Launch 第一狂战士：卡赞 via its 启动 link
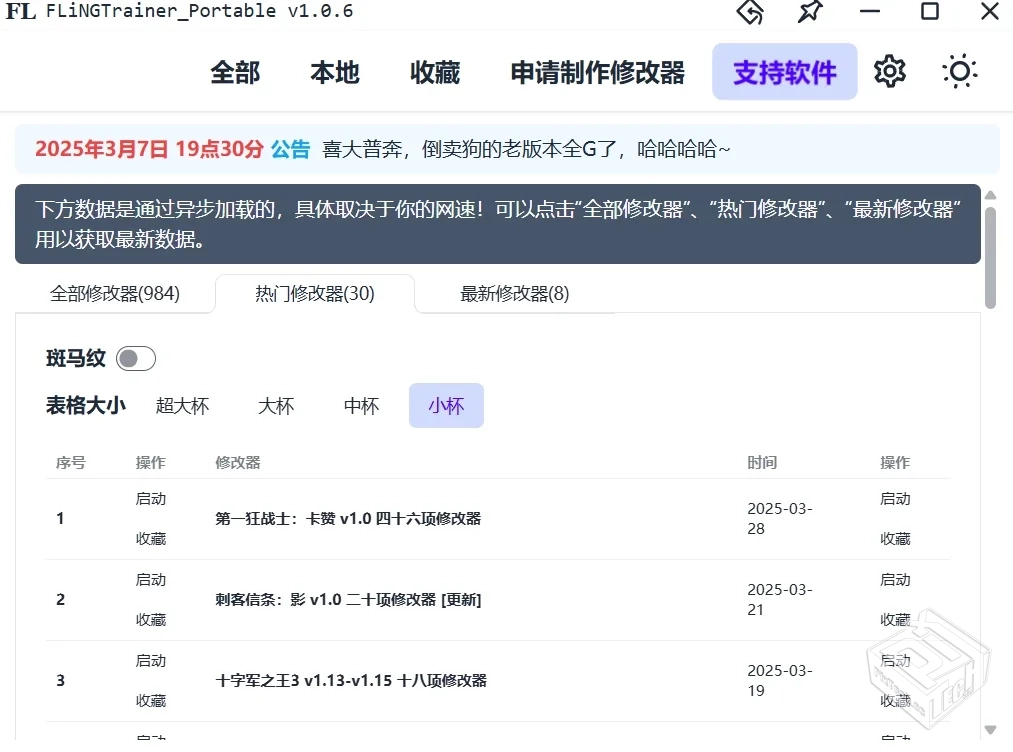The width and height of the screenshot is (1013, 752). 150,498
